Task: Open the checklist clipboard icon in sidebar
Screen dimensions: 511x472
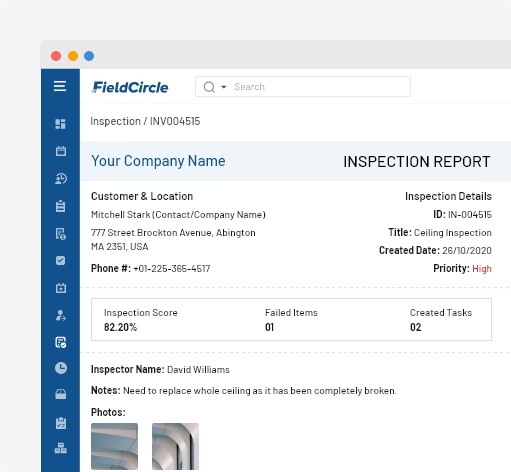Action: coord(61,423)
